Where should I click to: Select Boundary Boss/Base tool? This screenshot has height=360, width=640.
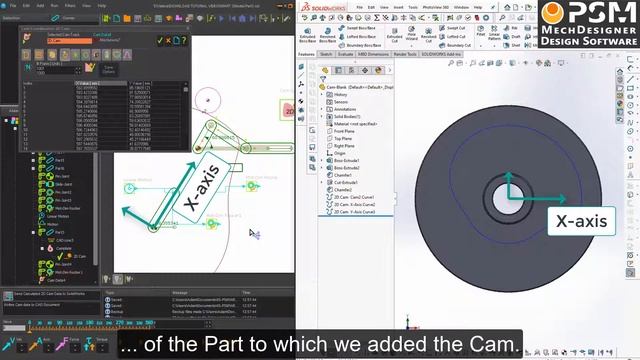click(x=360, y=45)
